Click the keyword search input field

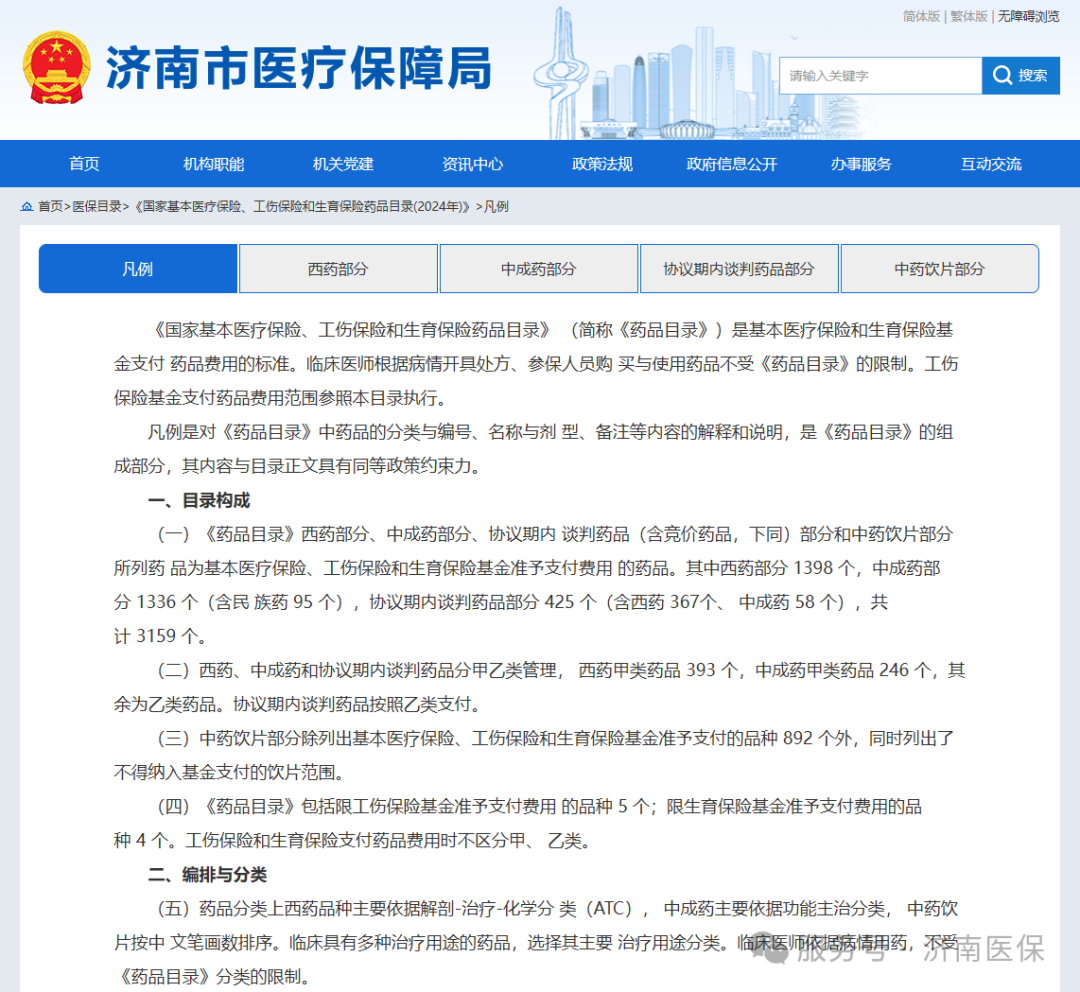click(880, 76)
